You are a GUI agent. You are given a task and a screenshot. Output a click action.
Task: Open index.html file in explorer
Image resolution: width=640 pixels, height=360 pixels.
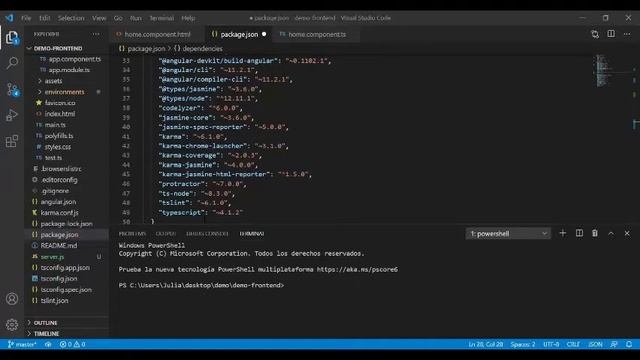tap(60, 114)
